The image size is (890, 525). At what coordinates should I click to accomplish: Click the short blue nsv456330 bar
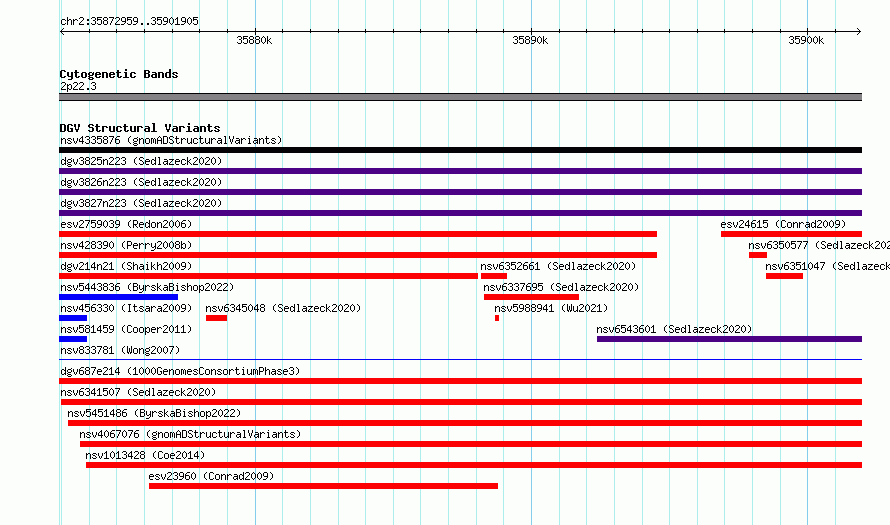(73, 318)
